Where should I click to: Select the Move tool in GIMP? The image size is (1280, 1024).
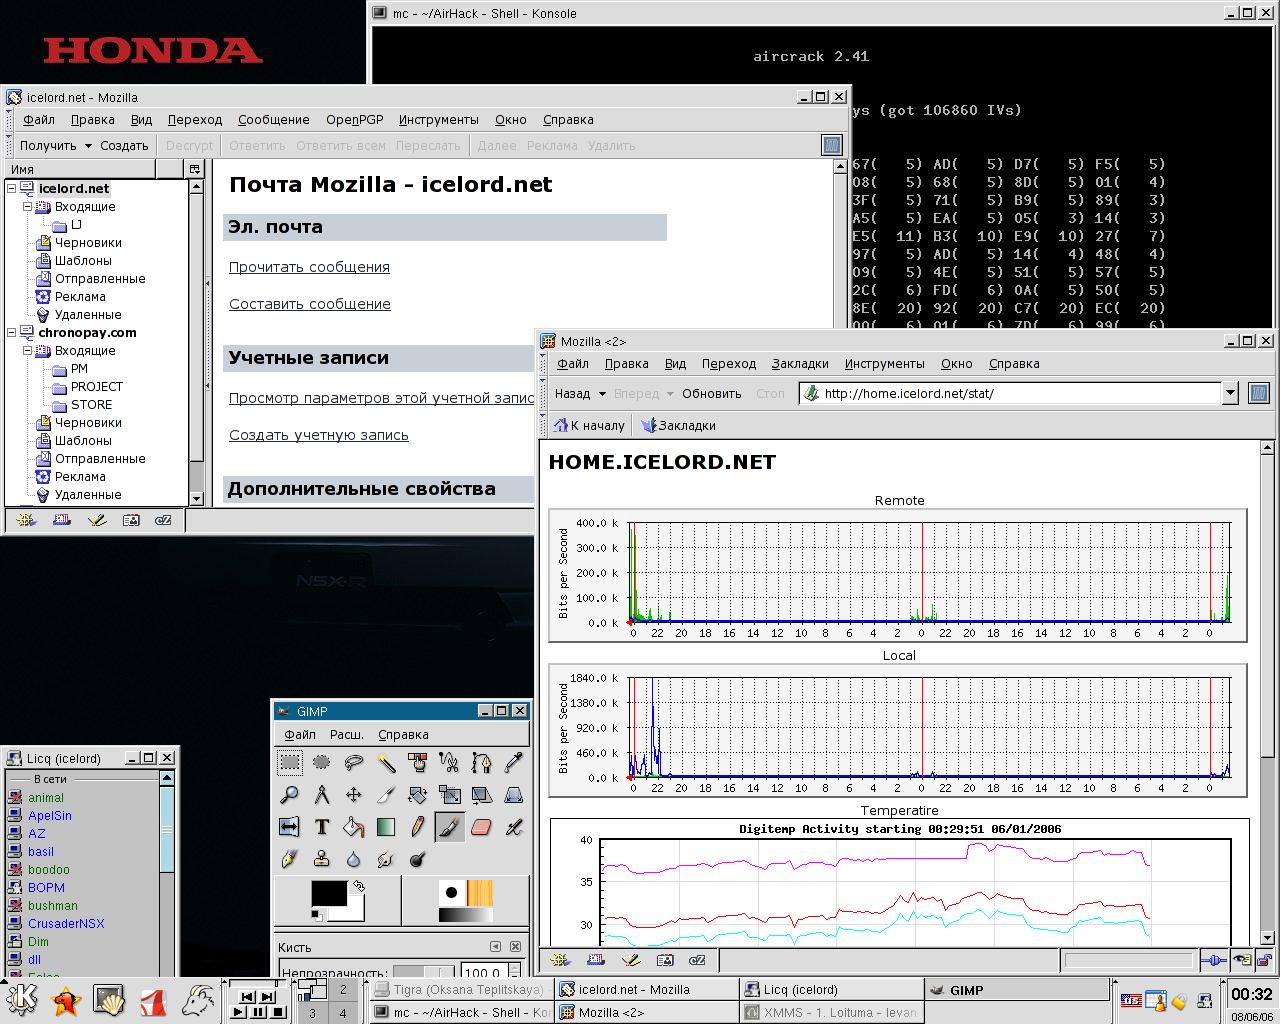[353, 795]
